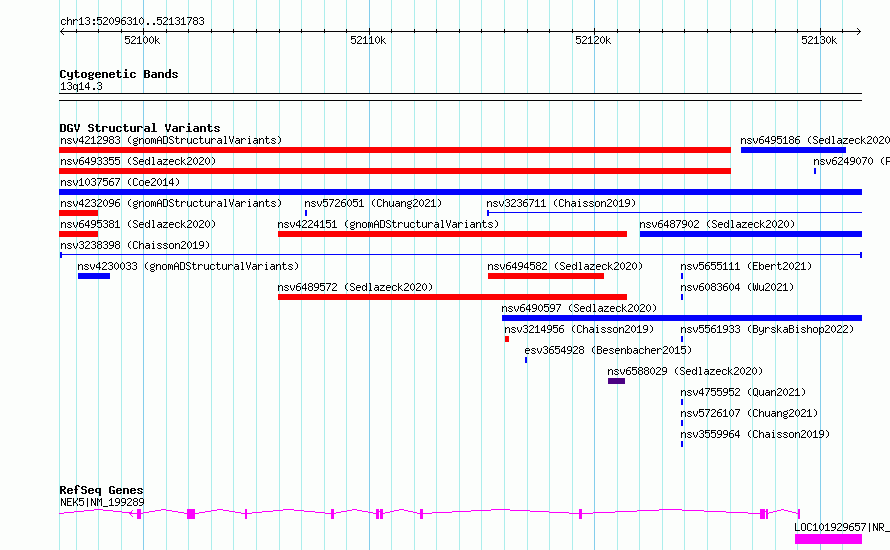Click the 52110k ruler label
The width and height of the screenshot is (890, 550).
pos(368,40)
